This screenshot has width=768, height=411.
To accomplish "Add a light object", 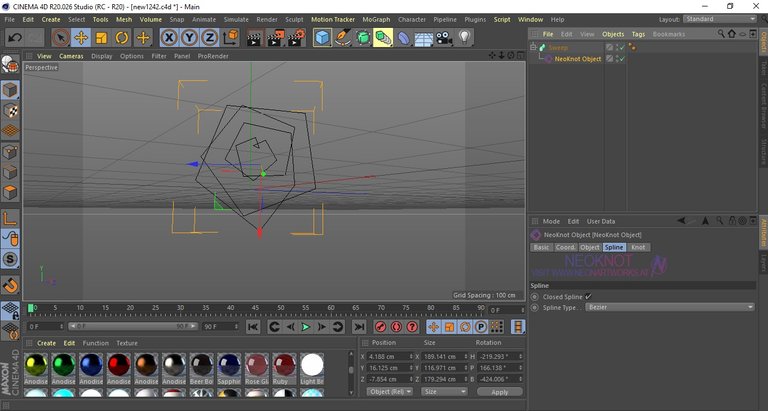I will click(464, 38).
